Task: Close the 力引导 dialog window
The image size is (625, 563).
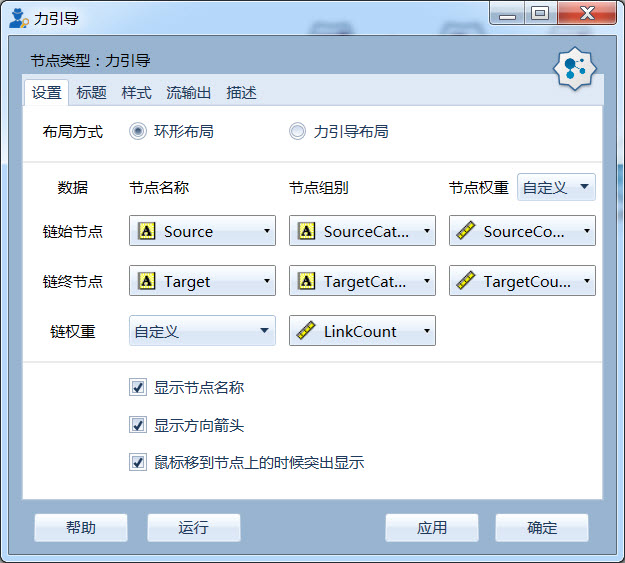Action: [587, 14]
